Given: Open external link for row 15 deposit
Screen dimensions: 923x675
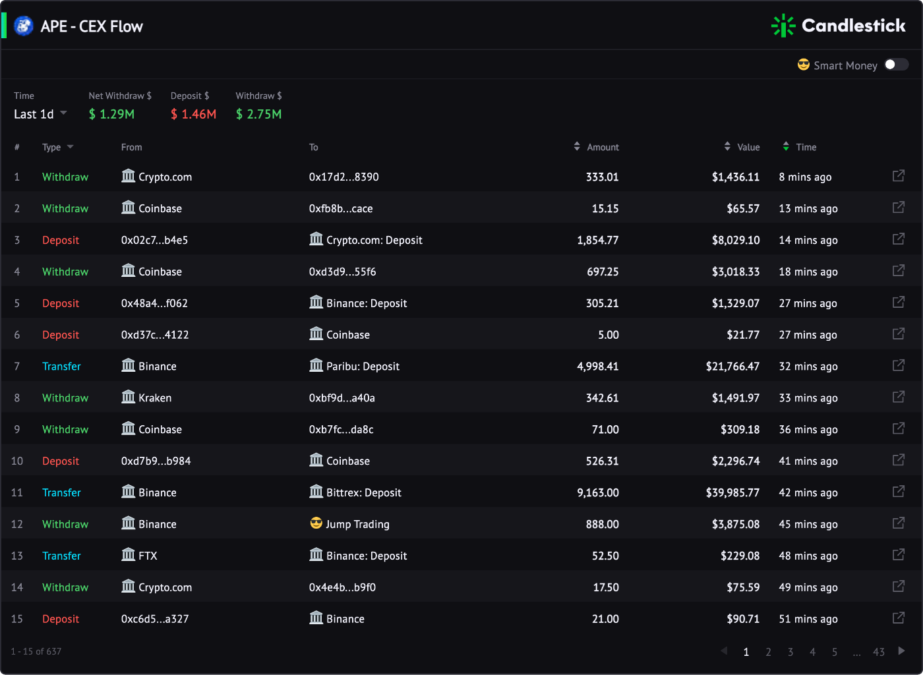Looking at the screenshot, I should click(898, 618).
